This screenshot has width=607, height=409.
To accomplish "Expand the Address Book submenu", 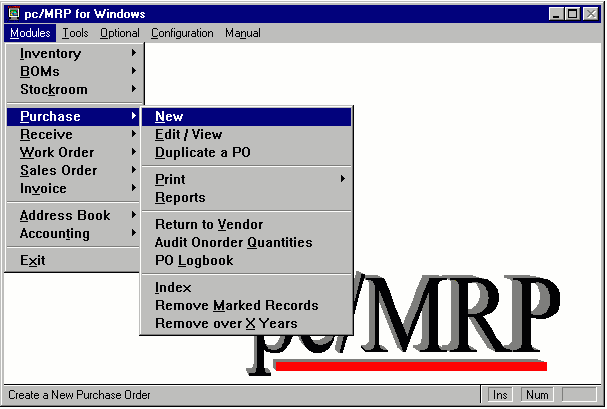I will [x=73, y=216].
